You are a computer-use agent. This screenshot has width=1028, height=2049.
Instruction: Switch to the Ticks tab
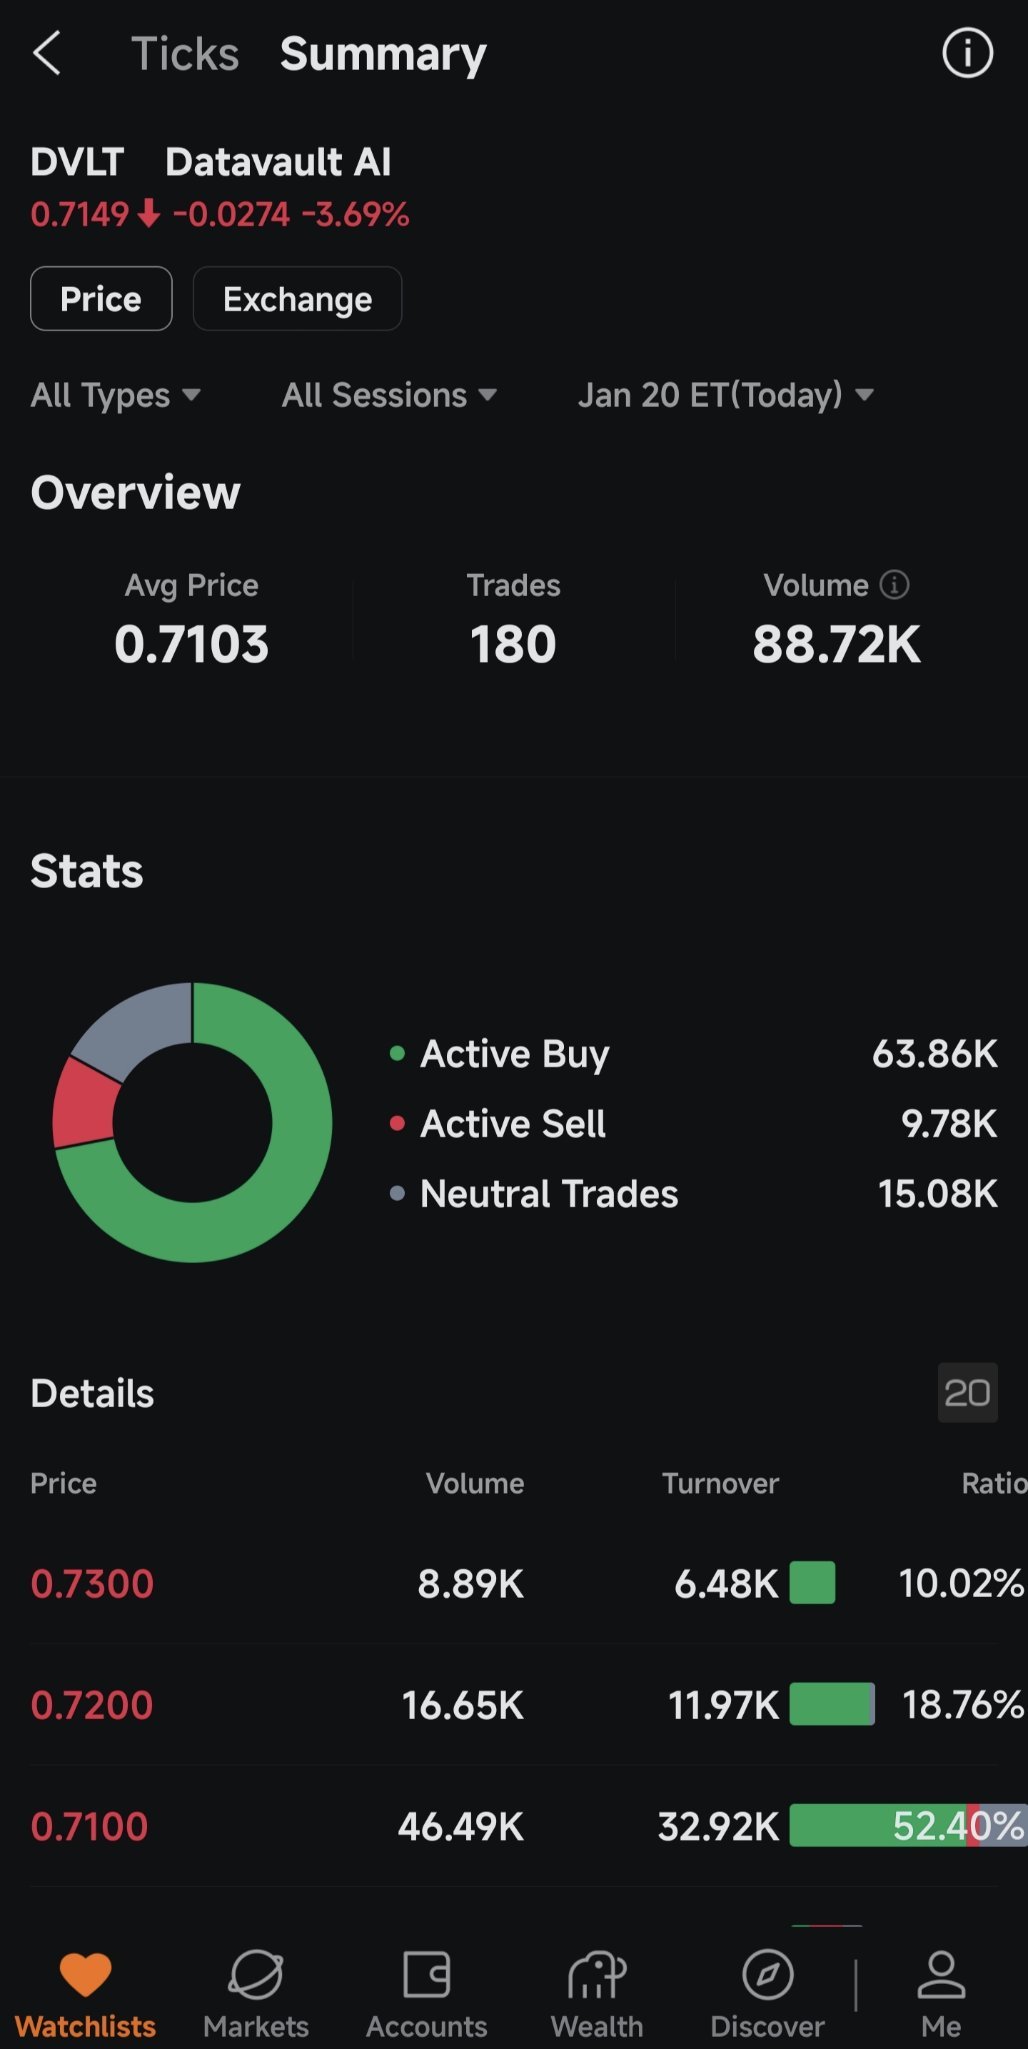pyautogui.click(x=185, y=54)
